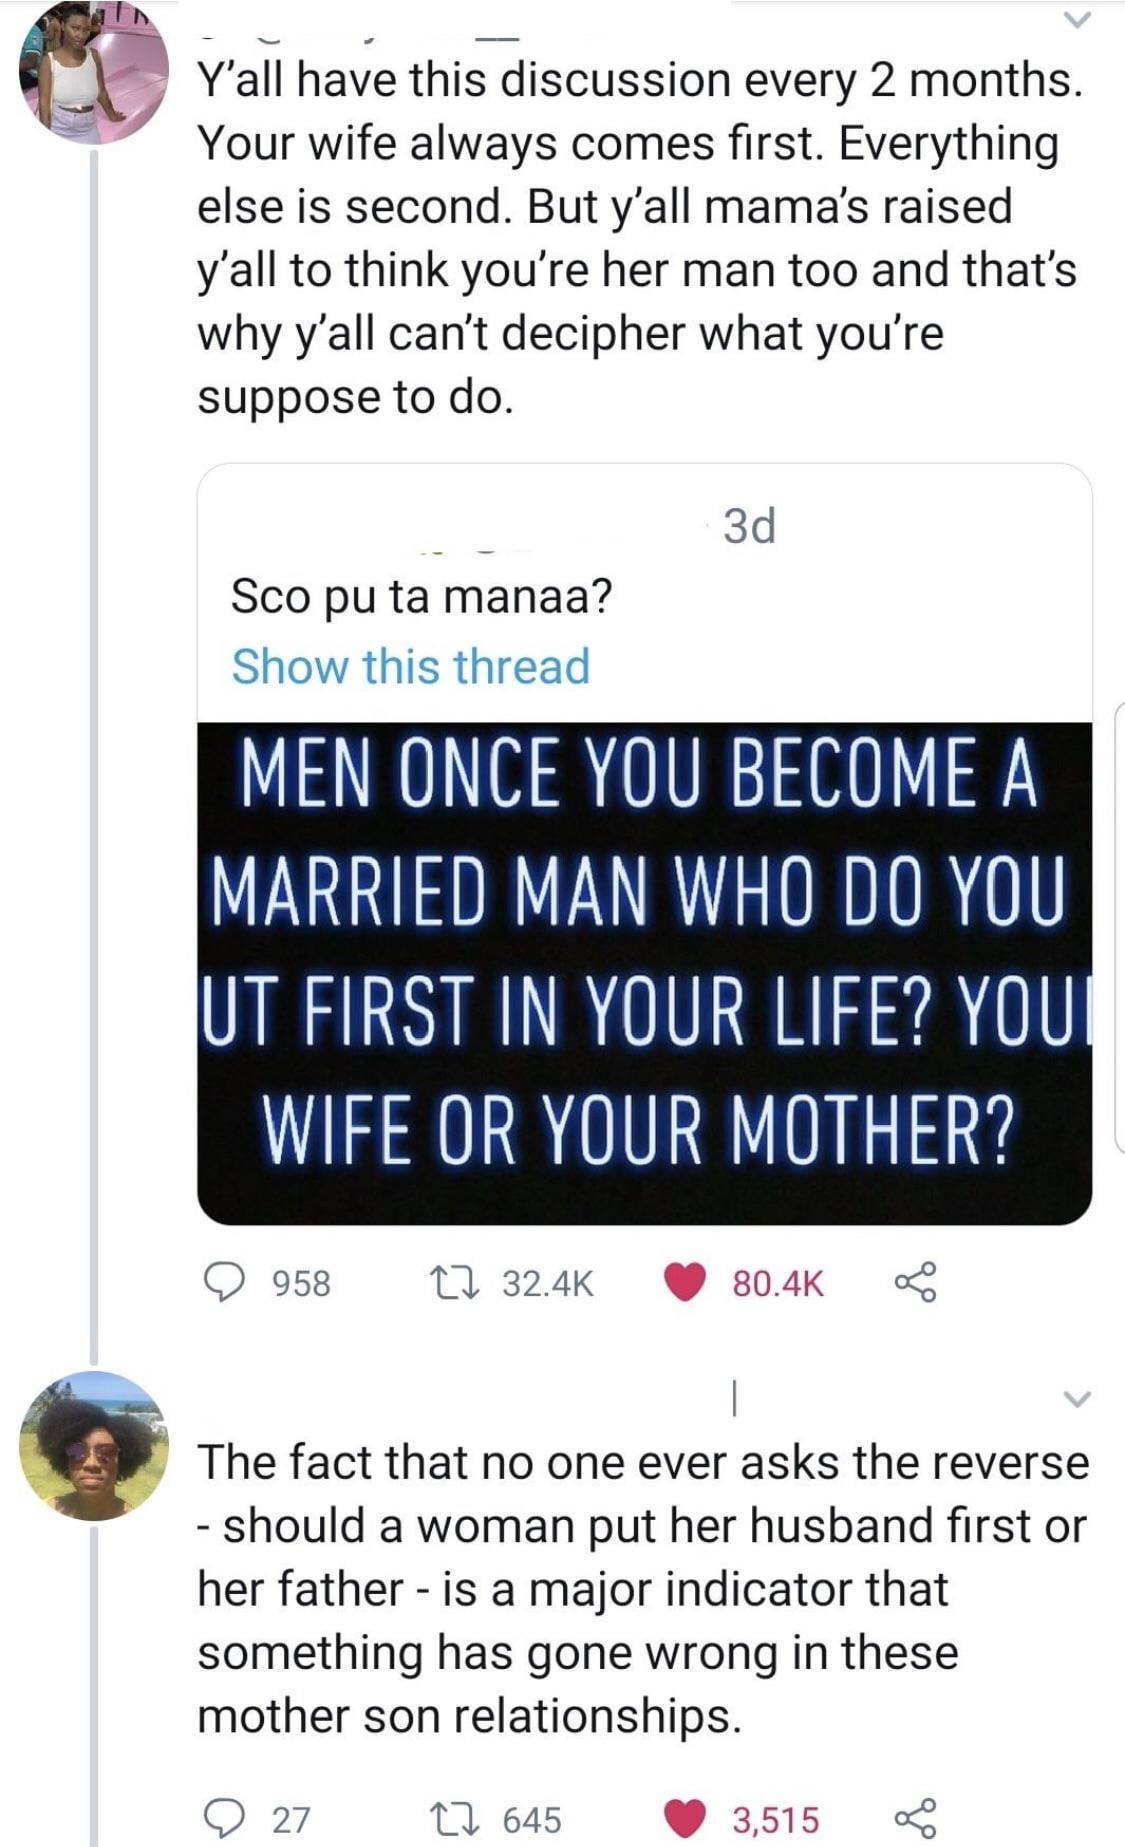Share the first tweet via share icon

coord(915,1282)
